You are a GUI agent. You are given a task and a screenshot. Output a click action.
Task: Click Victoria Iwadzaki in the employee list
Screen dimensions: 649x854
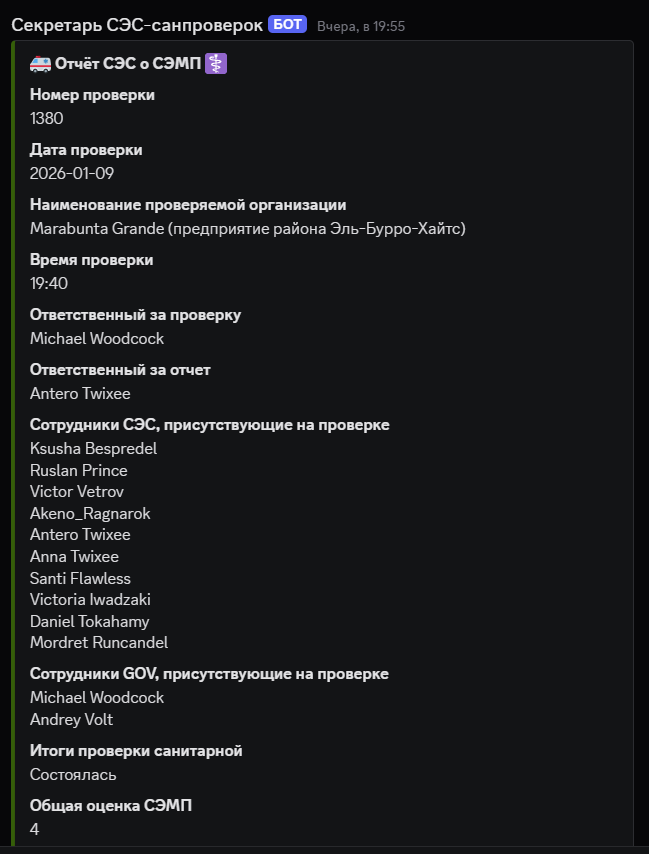click(90, 600)
